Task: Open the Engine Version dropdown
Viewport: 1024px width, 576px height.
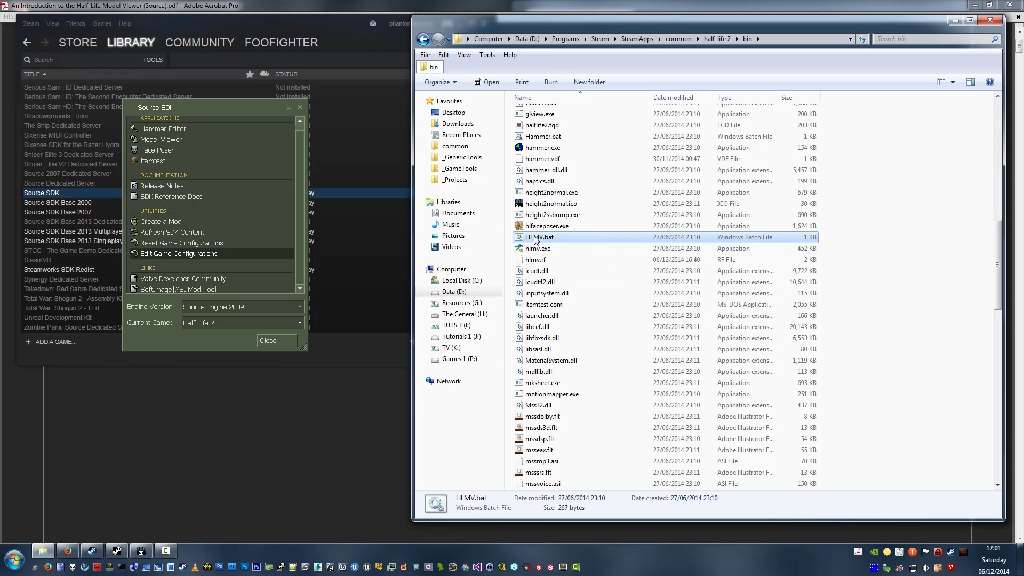Action: 241,307
